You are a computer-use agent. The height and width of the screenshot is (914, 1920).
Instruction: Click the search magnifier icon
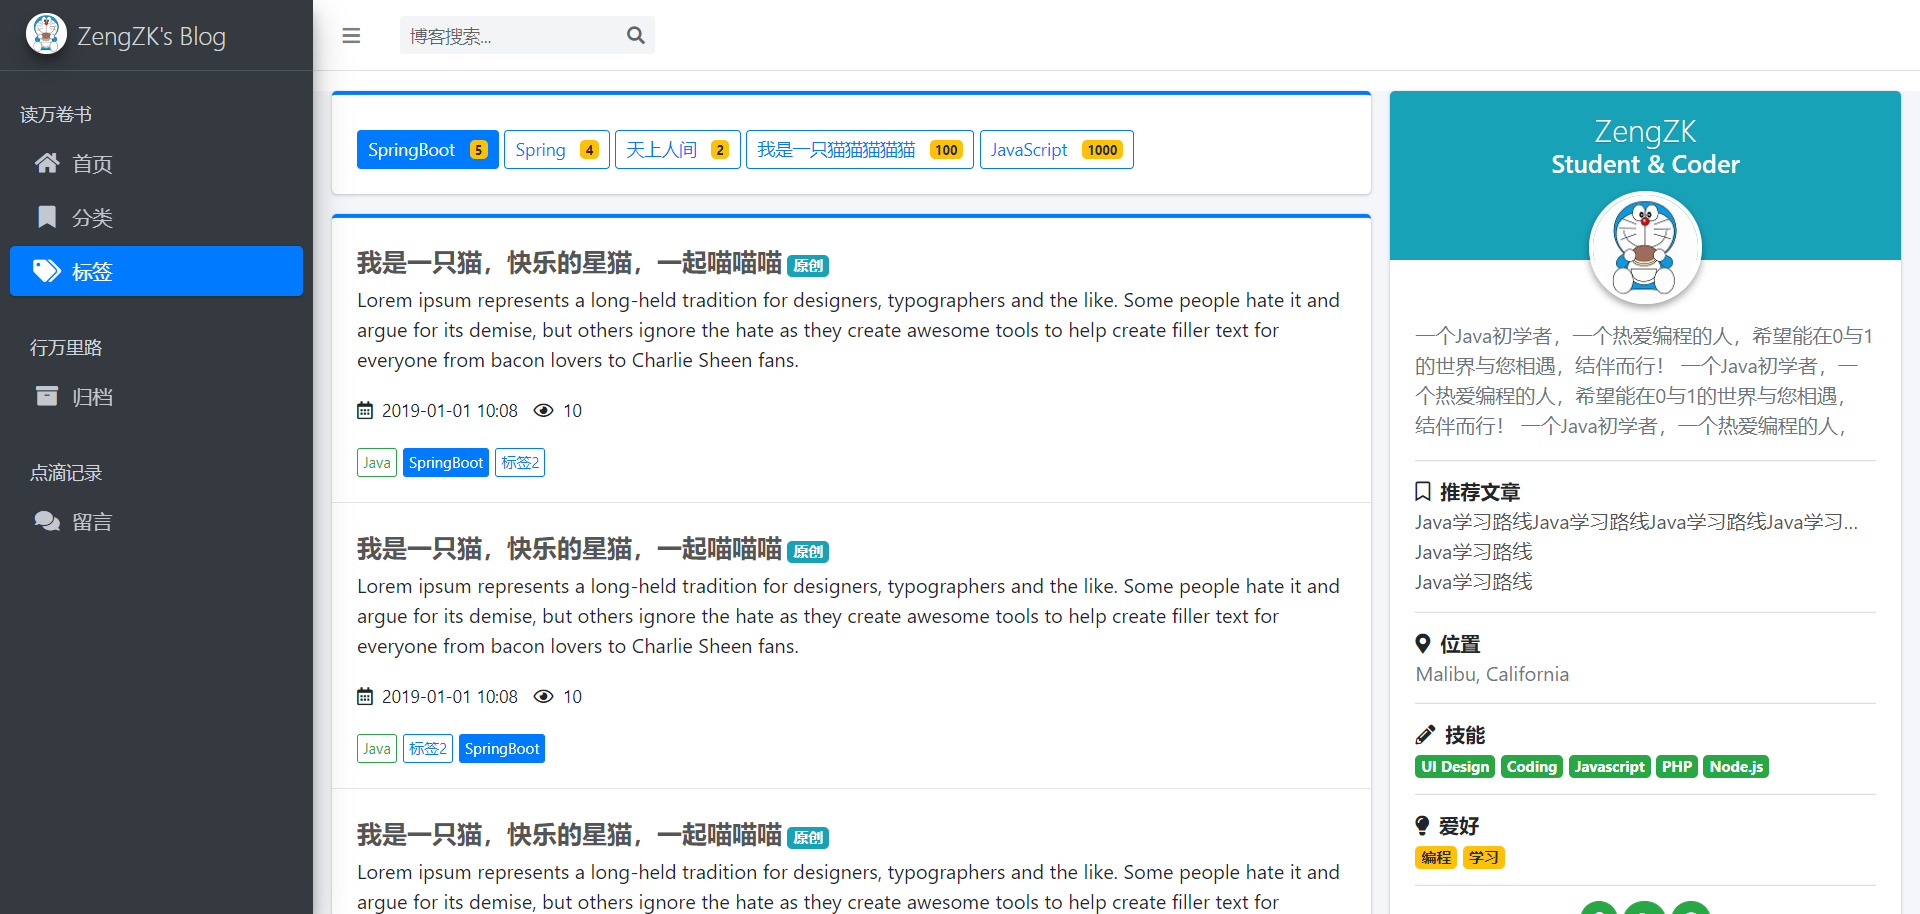[636, 36]
